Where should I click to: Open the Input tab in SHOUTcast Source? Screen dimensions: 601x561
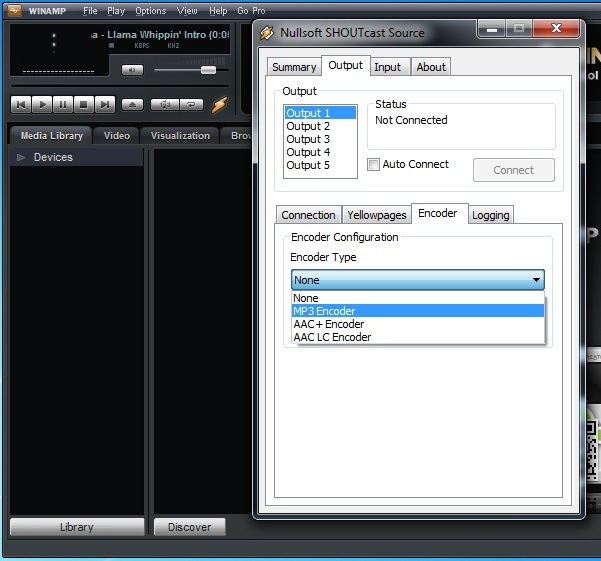(388, 67)
